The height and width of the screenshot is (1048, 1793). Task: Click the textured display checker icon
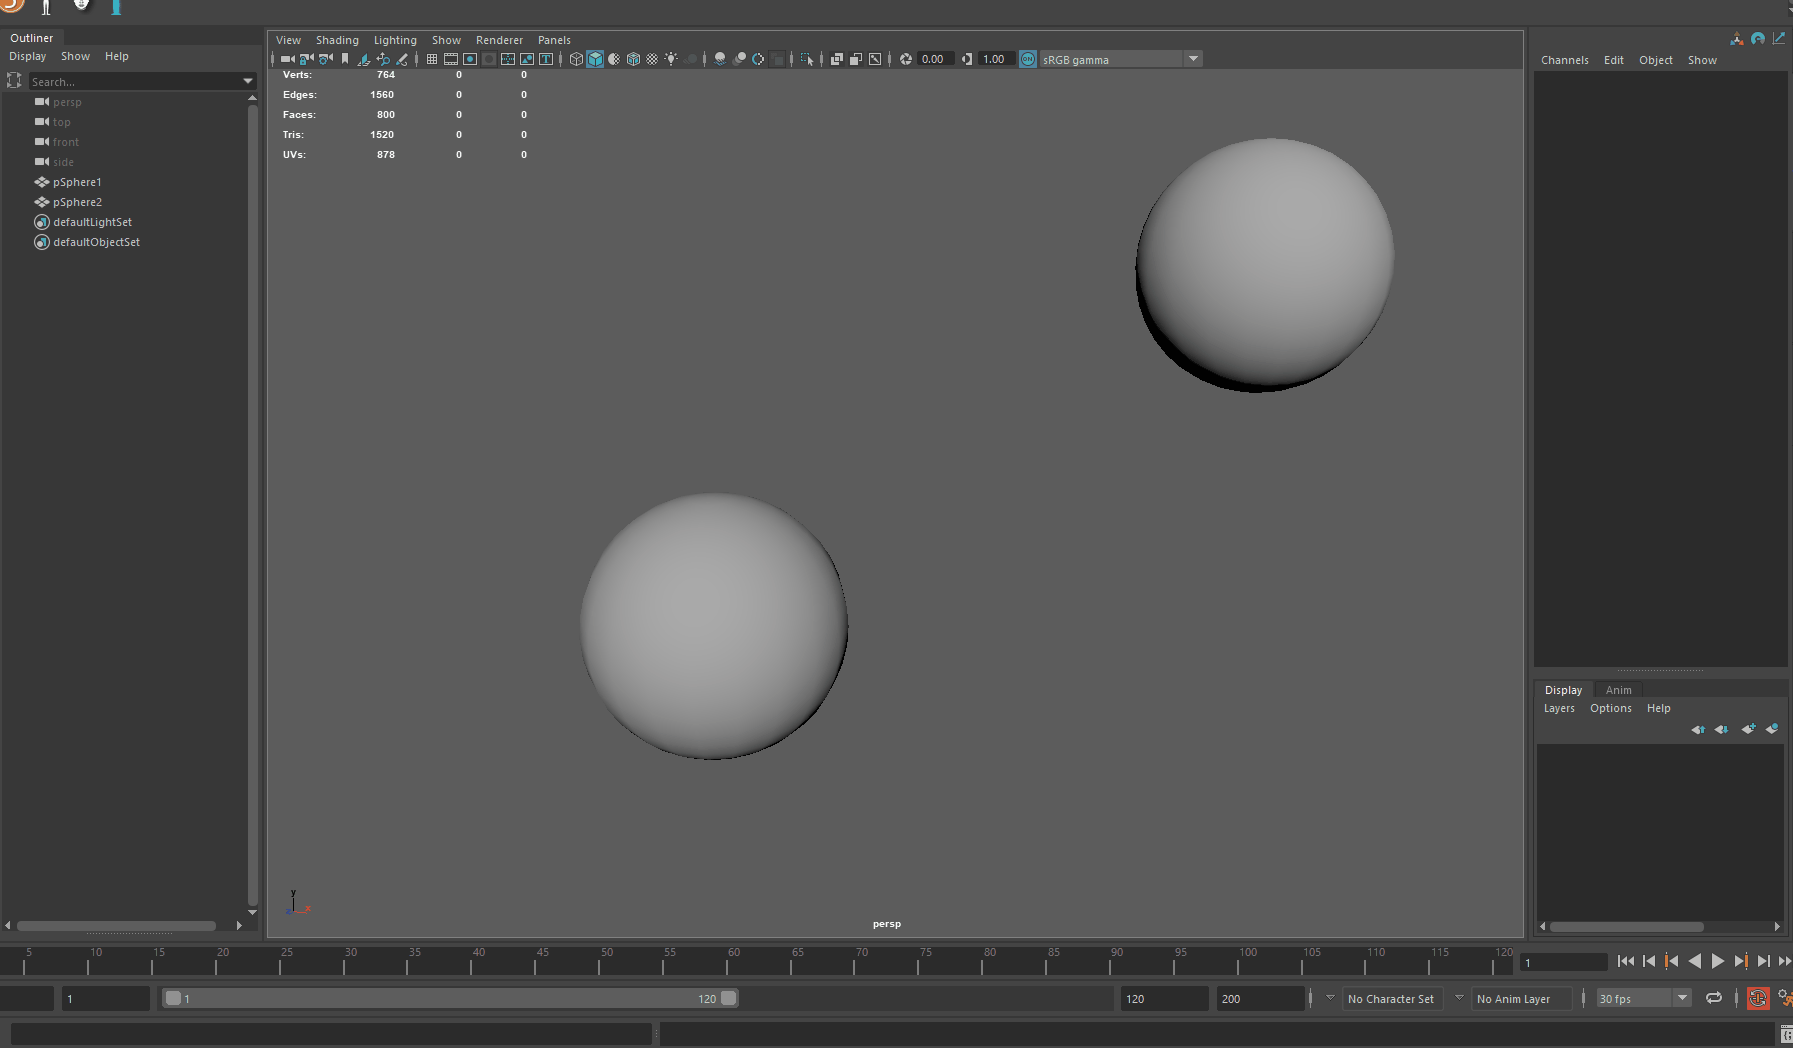652,59
